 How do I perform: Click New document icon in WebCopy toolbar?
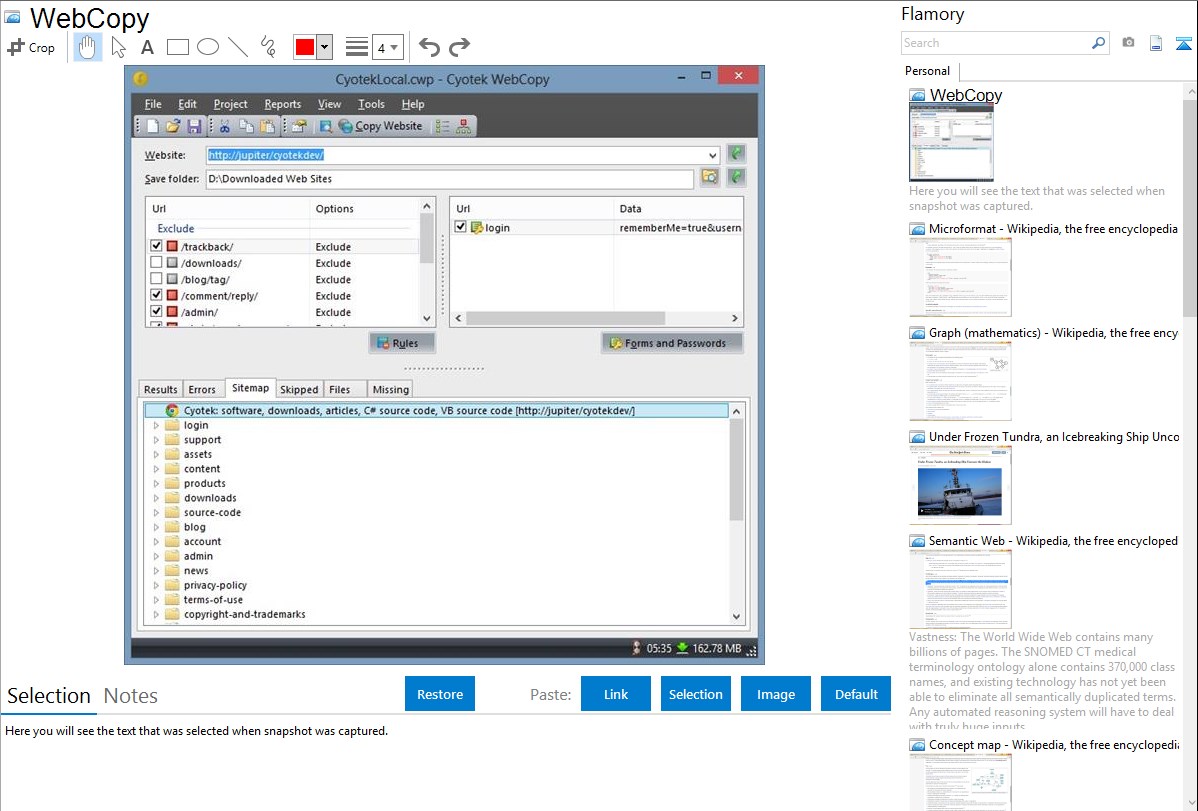(153, 126)
